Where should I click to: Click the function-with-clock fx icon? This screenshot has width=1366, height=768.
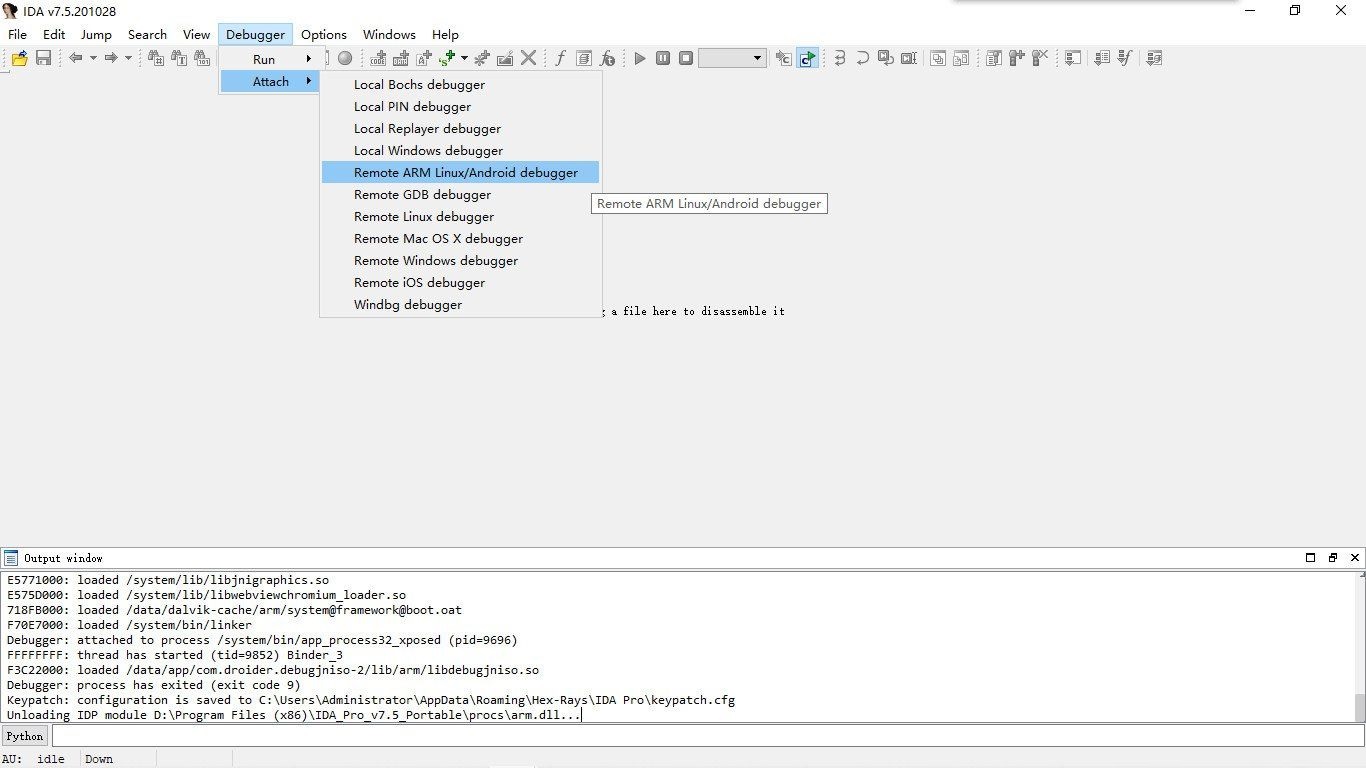[x=607, y=58]
